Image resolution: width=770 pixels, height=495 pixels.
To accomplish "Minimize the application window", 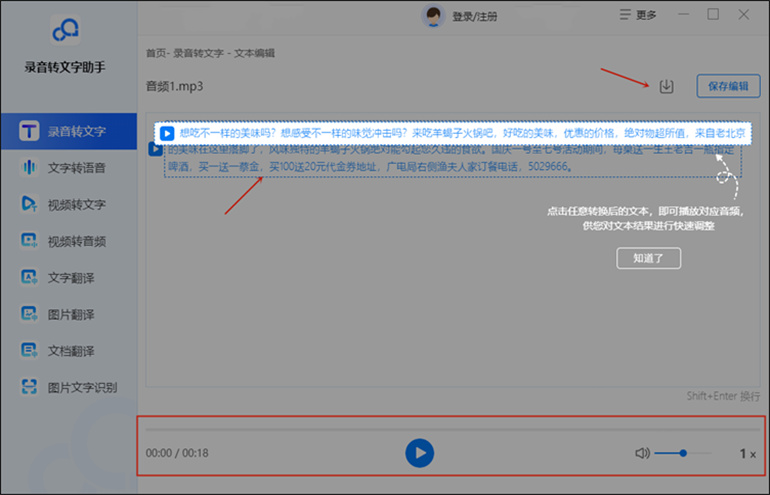I will click(x=683, y=15).
